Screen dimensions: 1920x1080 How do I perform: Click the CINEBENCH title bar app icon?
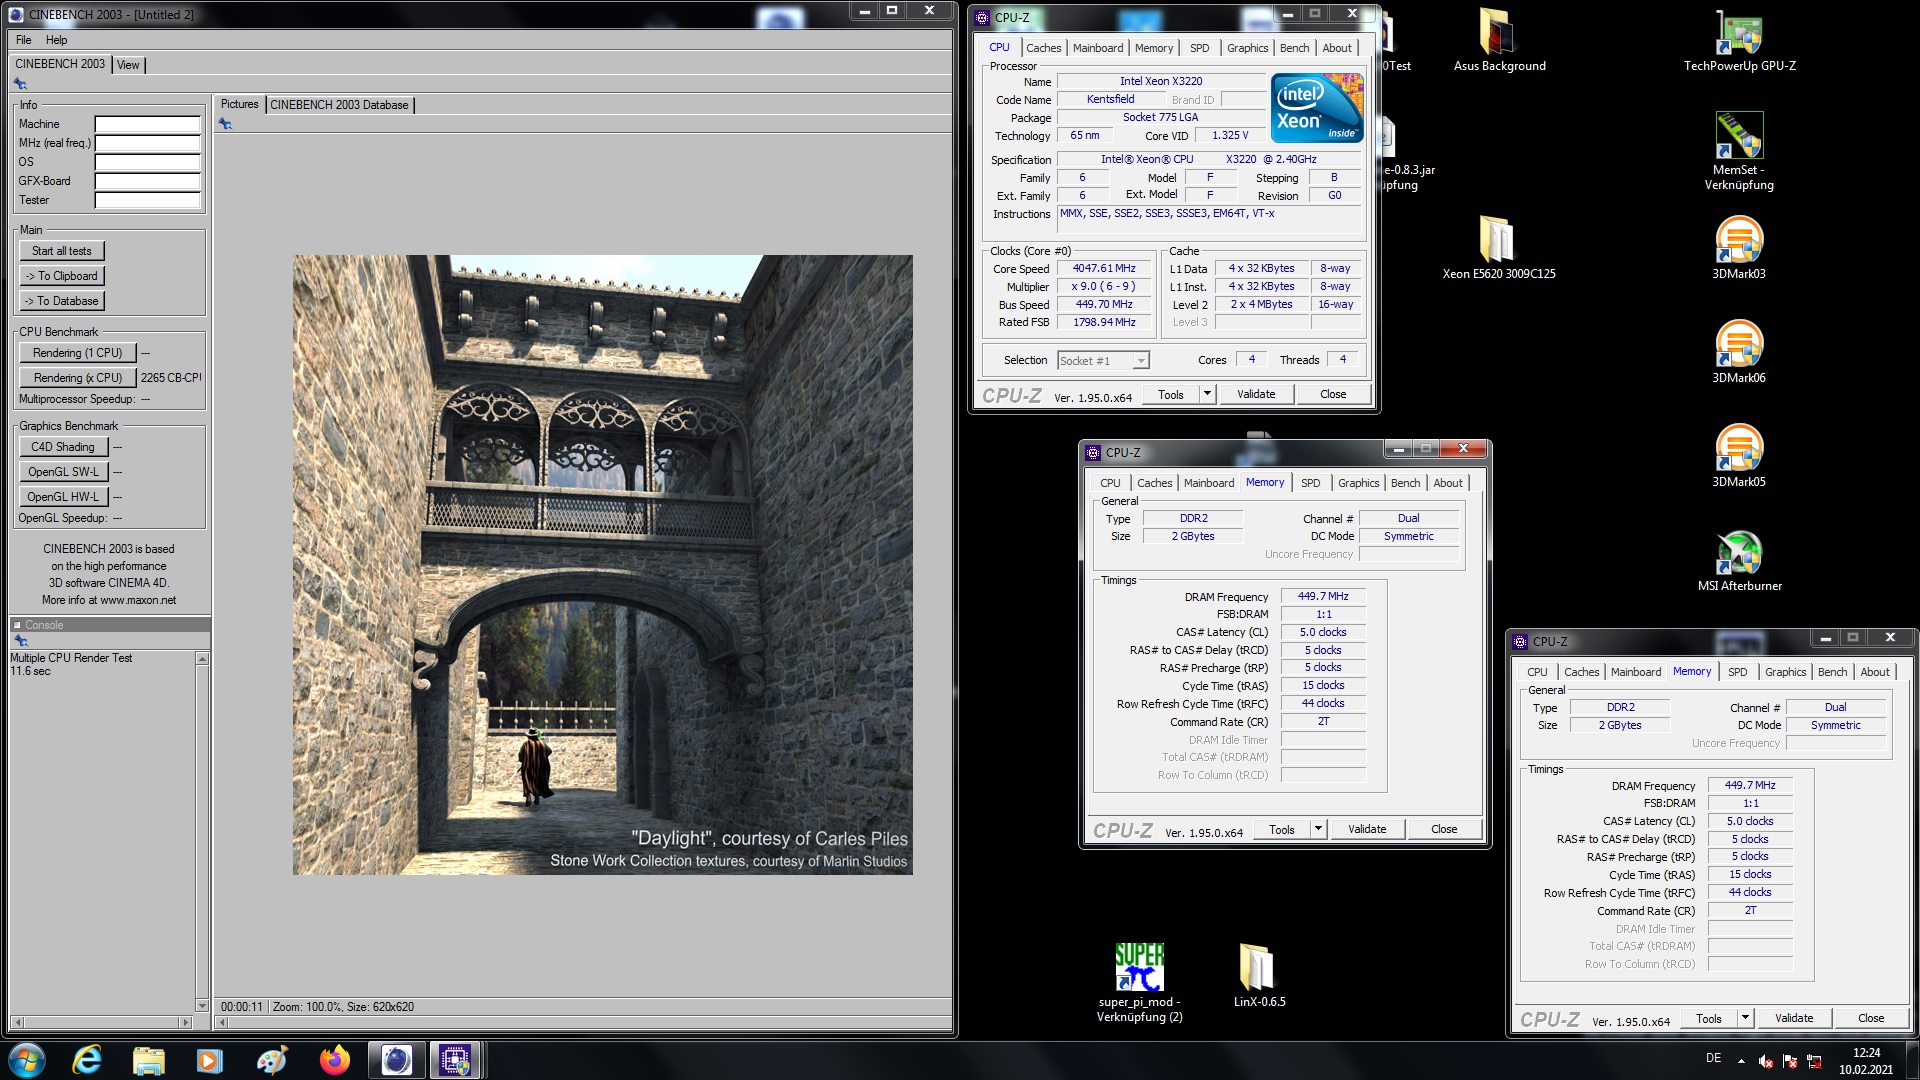click(x=16, y=14)
